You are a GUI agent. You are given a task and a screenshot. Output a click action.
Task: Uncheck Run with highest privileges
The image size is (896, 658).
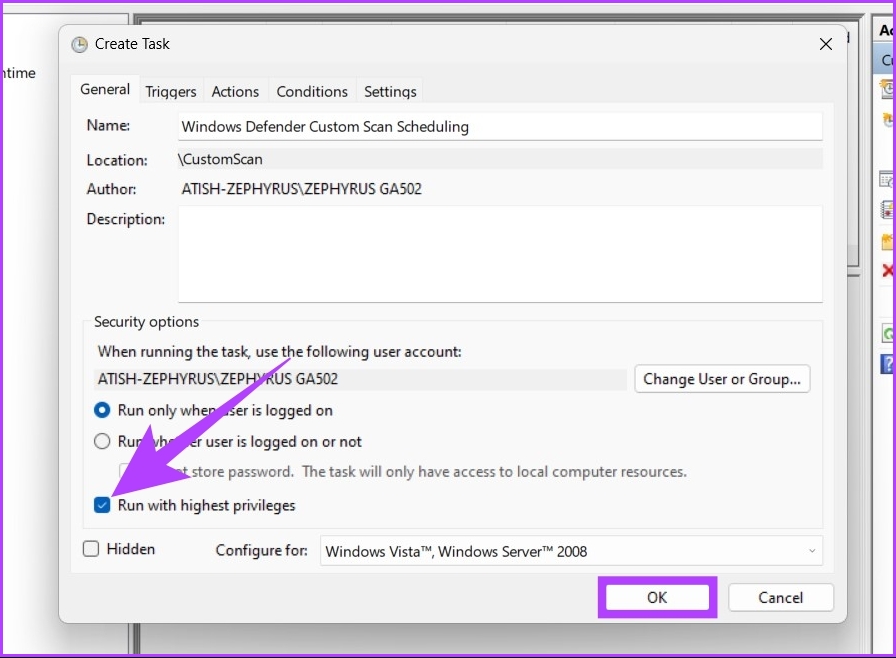pos(102,505)
